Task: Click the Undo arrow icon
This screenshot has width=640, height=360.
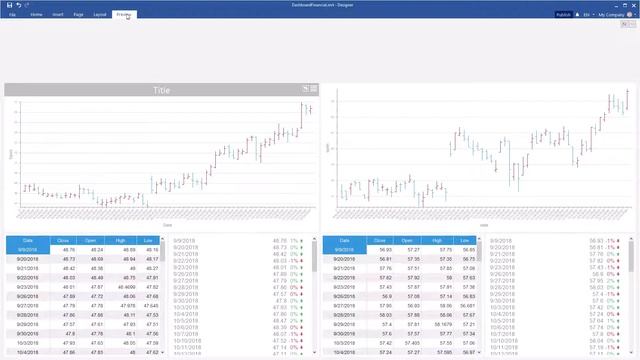Action: 18,5
